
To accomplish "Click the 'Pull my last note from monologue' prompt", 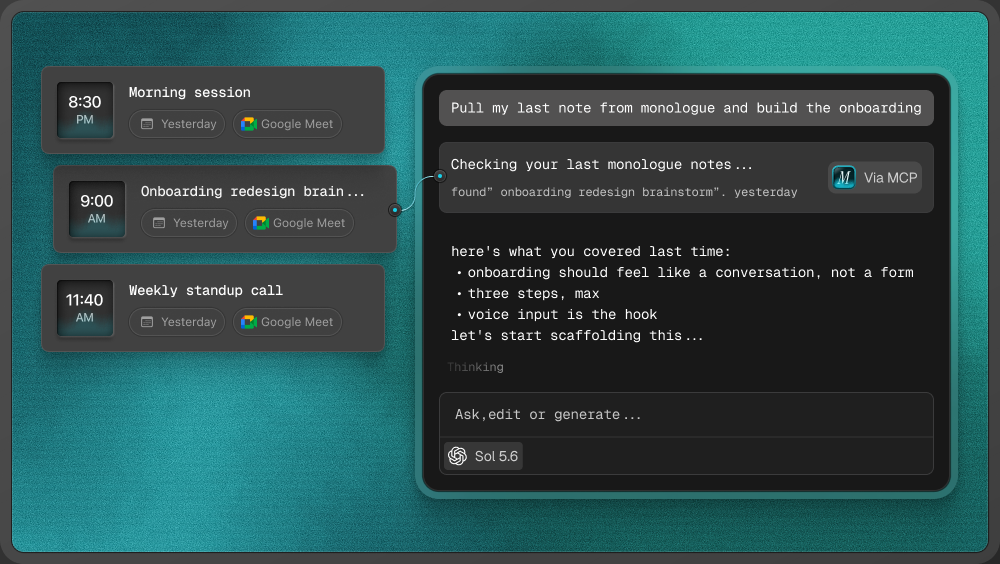I will [686, 108].
